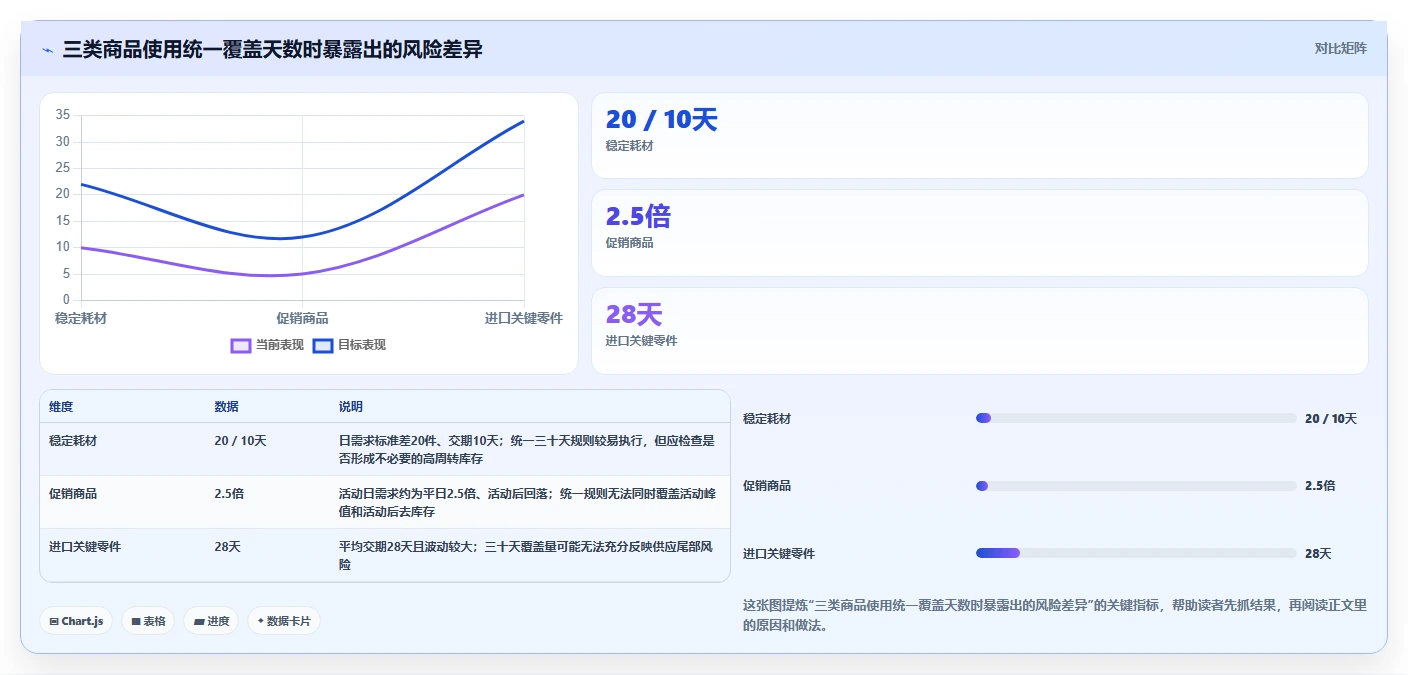
Task: Open the 2.5倍 data card
Action: pyautogui.click(x=980, y=233)
